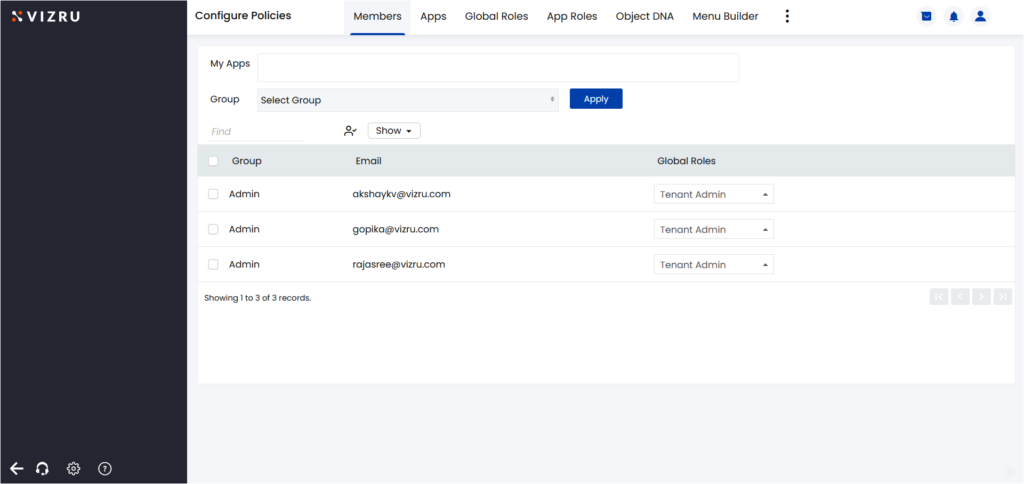Click the user check icon beside Show
Image resolution: width=1024 pixels, height=484 pixels.
tap(350, 131)
